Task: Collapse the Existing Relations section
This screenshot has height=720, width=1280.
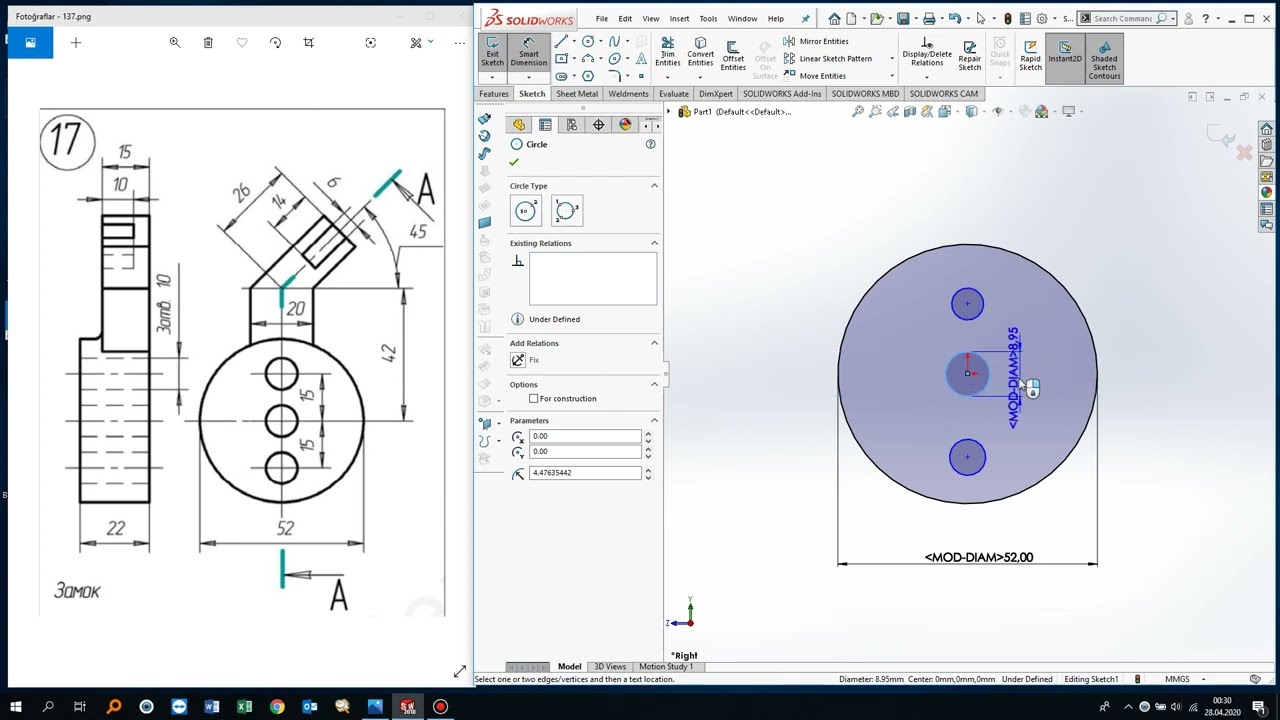Action: coord(655,243)
